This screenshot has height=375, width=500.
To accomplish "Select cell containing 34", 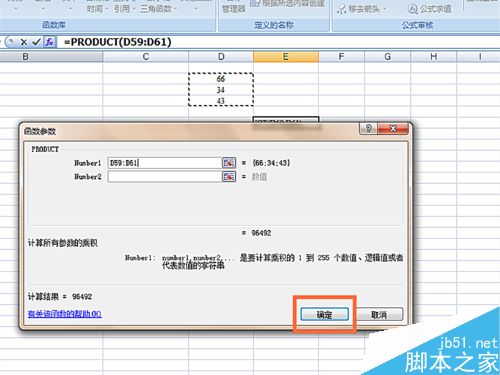I will [221, 90].
